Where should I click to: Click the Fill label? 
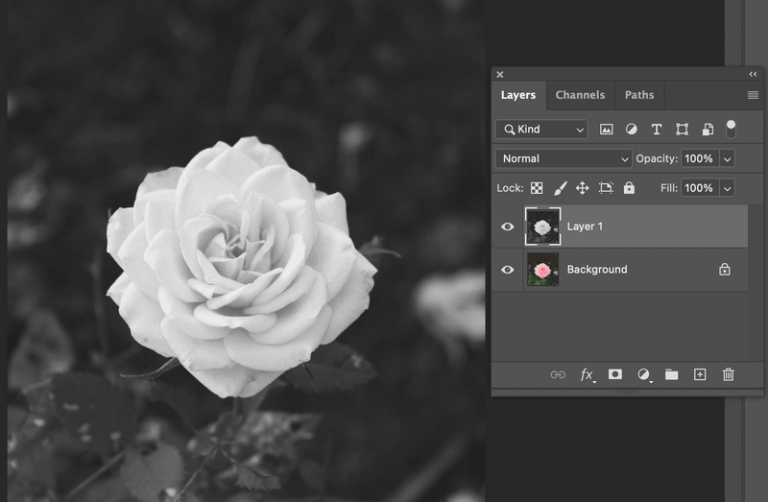669,188
